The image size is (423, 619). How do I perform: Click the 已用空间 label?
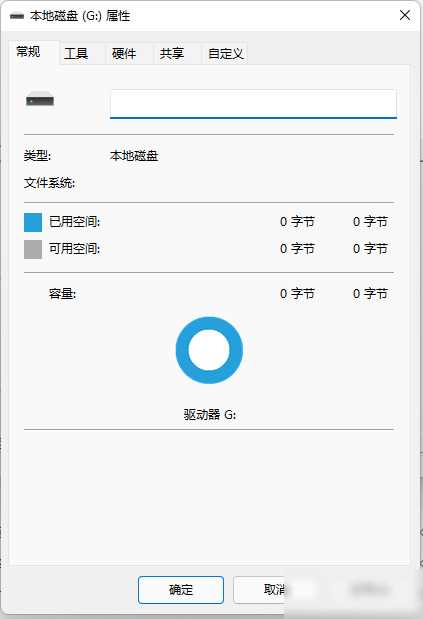(74, 222)
